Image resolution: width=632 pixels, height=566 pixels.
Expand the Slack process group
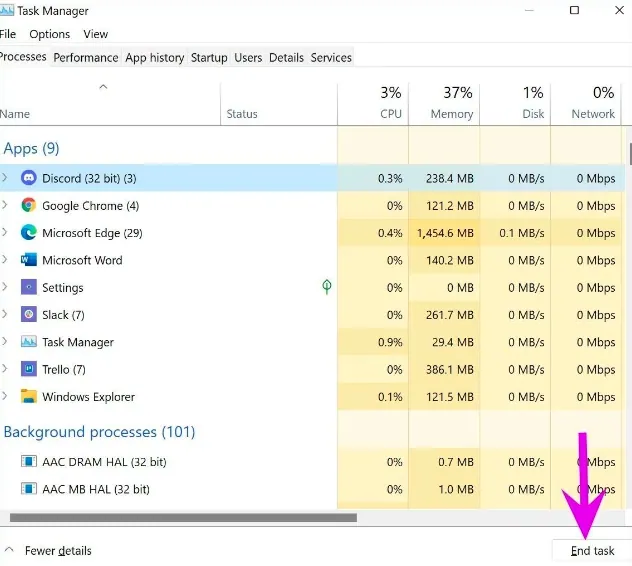[4, 314]
